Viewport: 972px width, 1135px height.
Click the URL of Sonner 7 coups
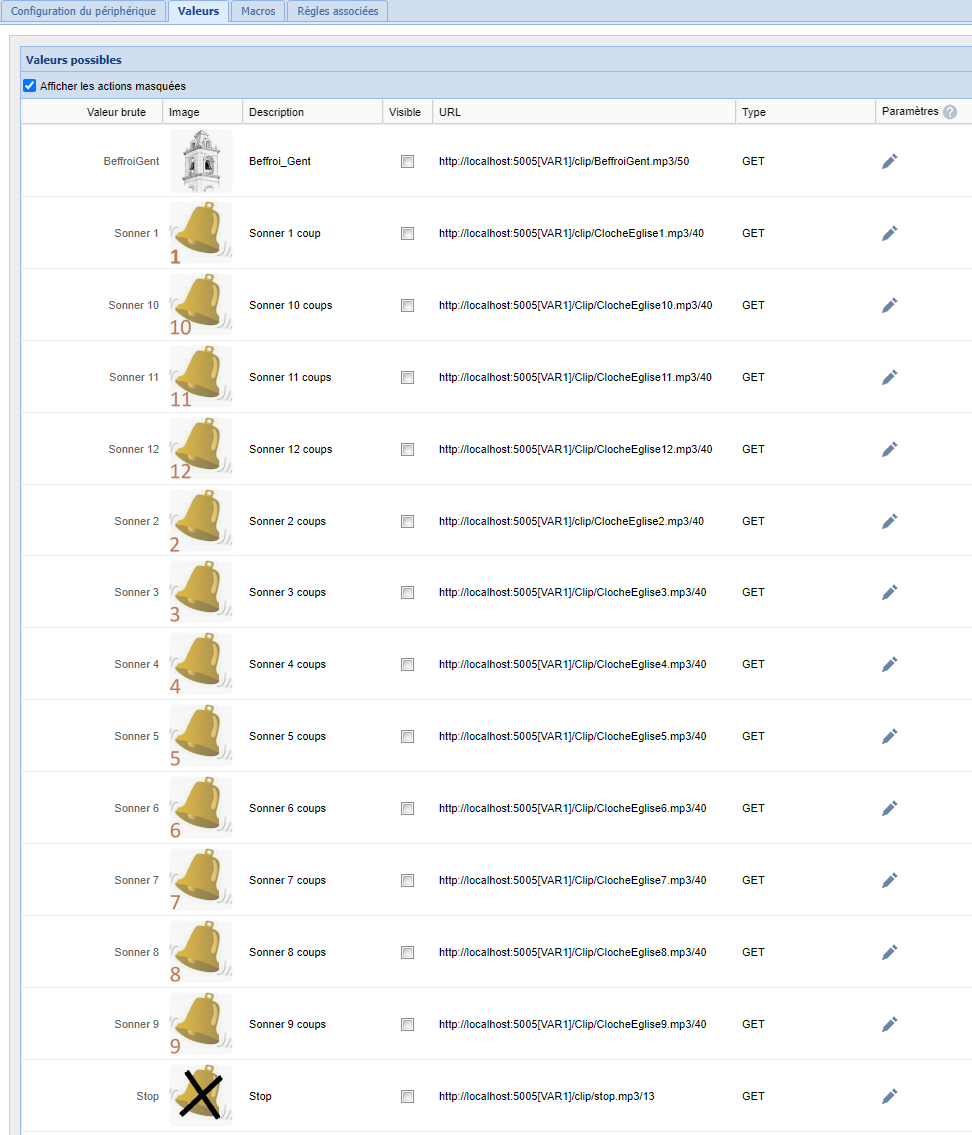coord(572,880)
